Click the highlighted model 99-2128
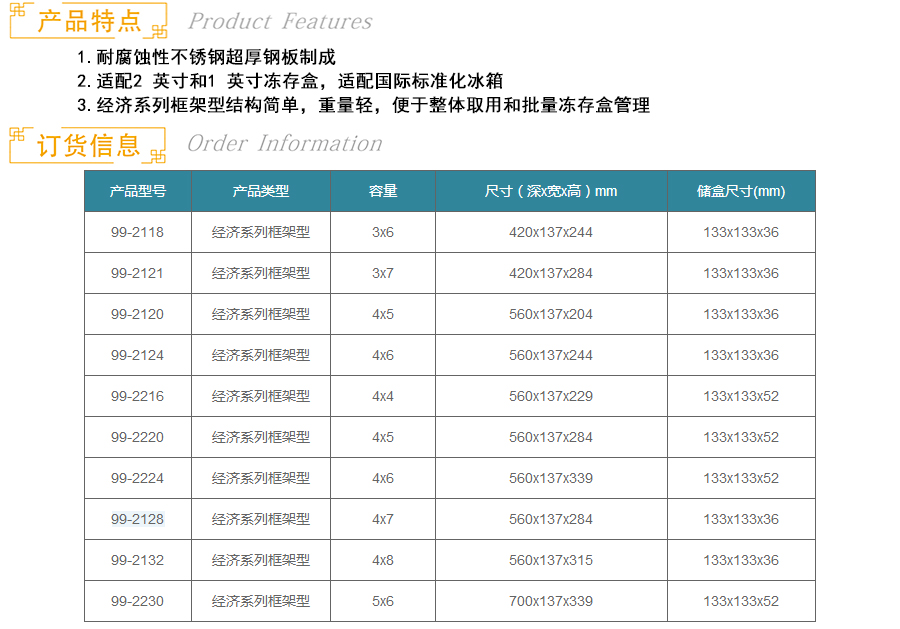The width and height of the screenshot is (900, 629). click(138, 519)
